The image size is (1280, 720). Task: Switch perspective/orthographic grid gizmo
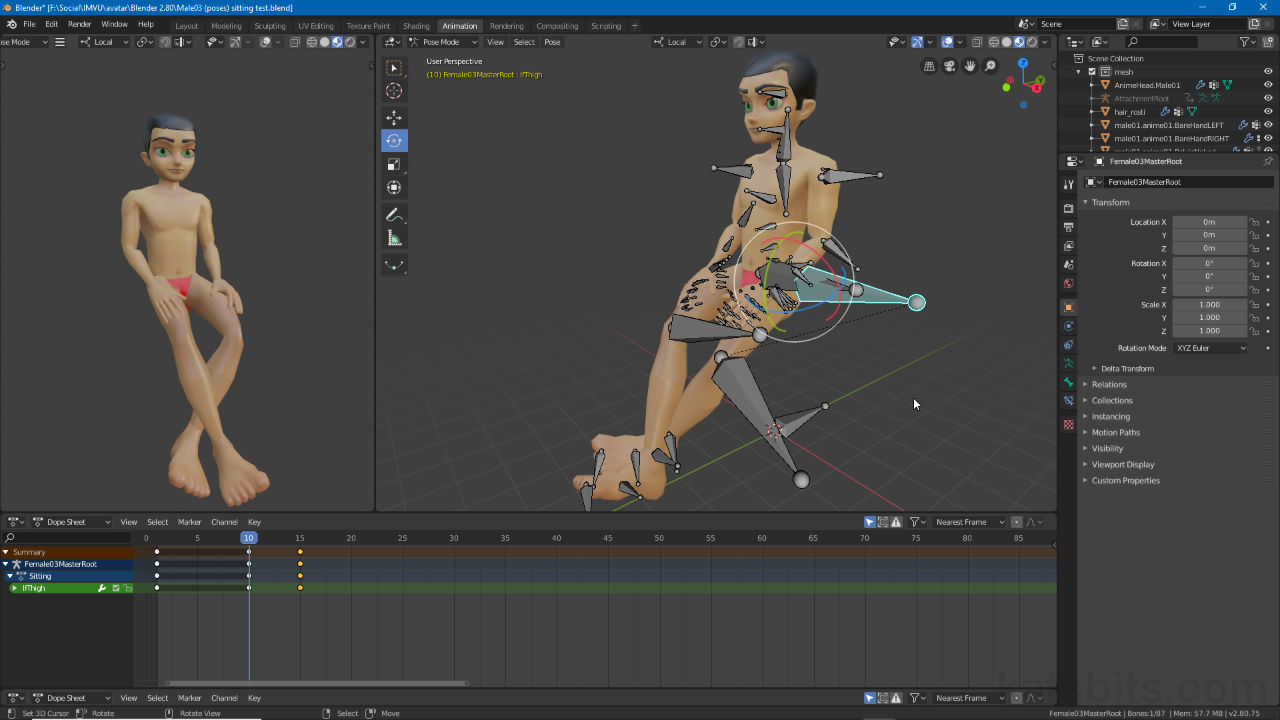click(x=930, y=66)
